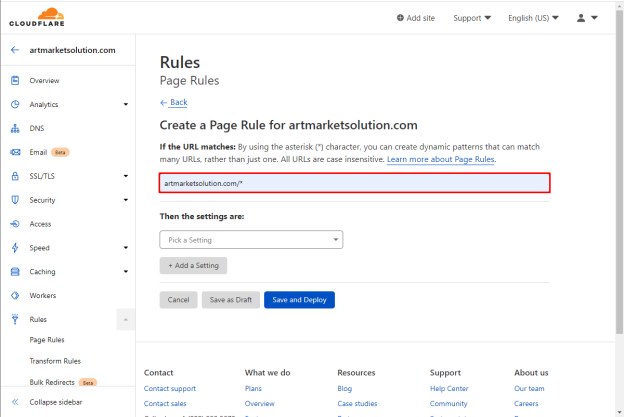The height and width of the screenshot is (417, 624).
Task: Click the Workers icon in sidebar
Action: (x=15, y=295)
